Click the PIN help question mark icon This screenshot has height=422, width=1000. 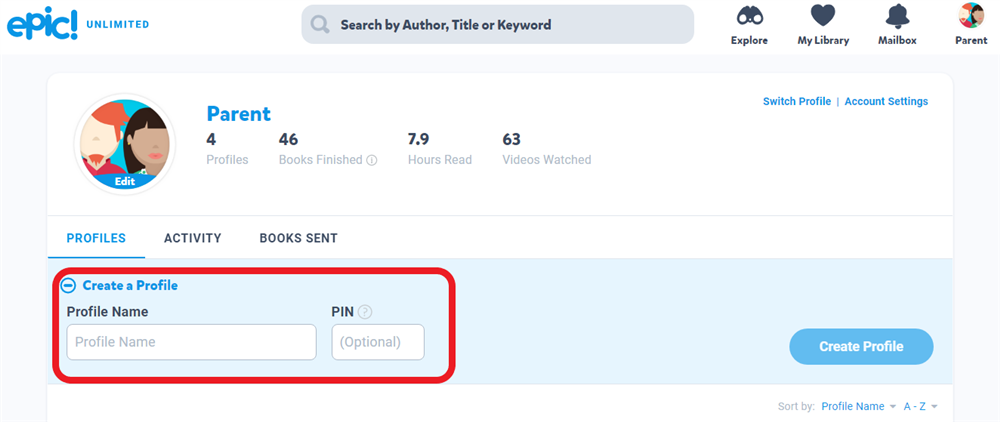(x=365, y=312)
